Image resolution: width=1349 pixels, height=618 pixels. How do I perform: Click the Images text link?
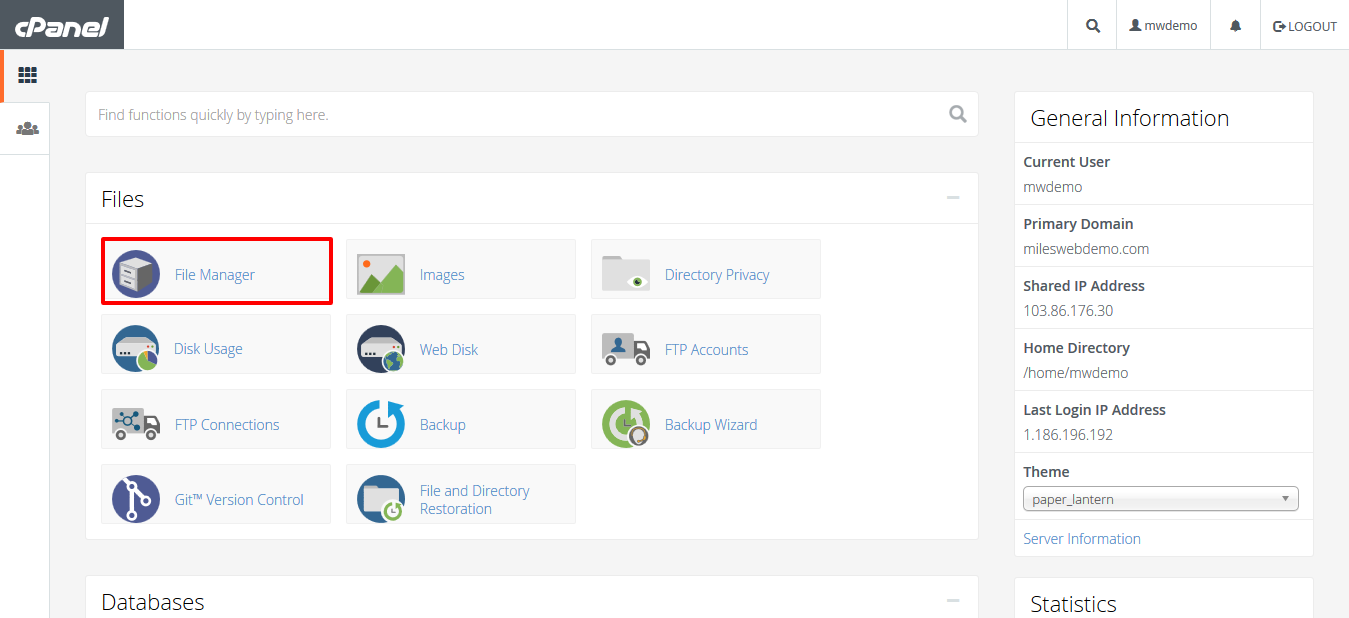coord(442,274)
